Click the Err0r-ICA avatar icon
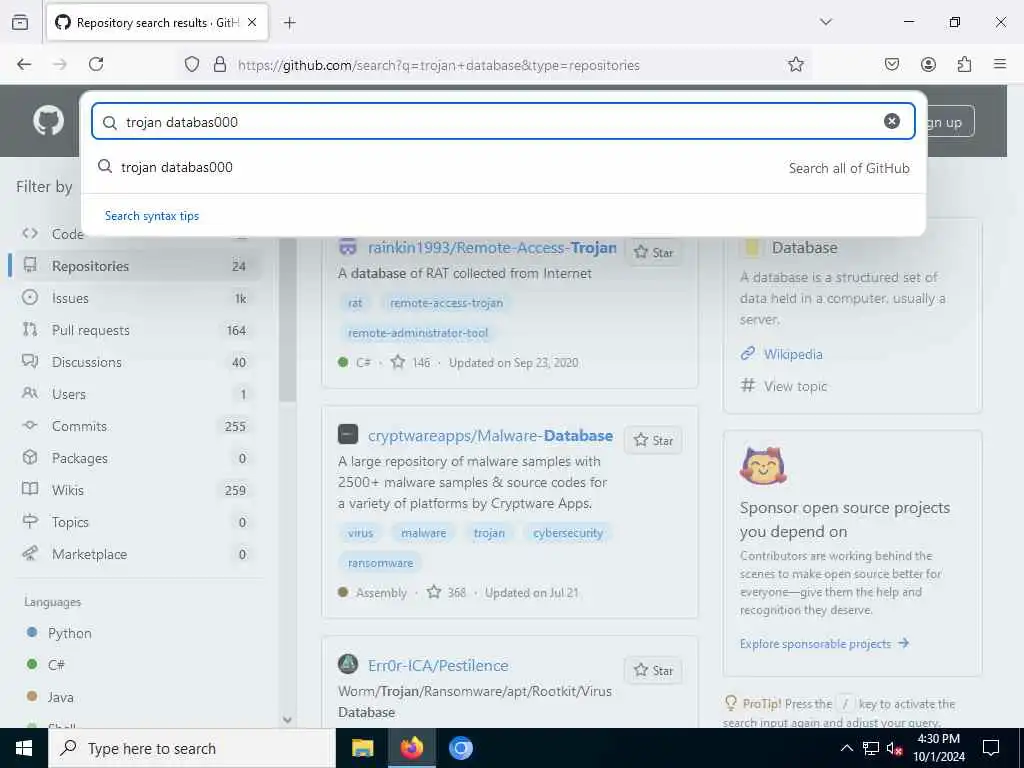This screenshot has height=768, width=1024. pos(348,664)
